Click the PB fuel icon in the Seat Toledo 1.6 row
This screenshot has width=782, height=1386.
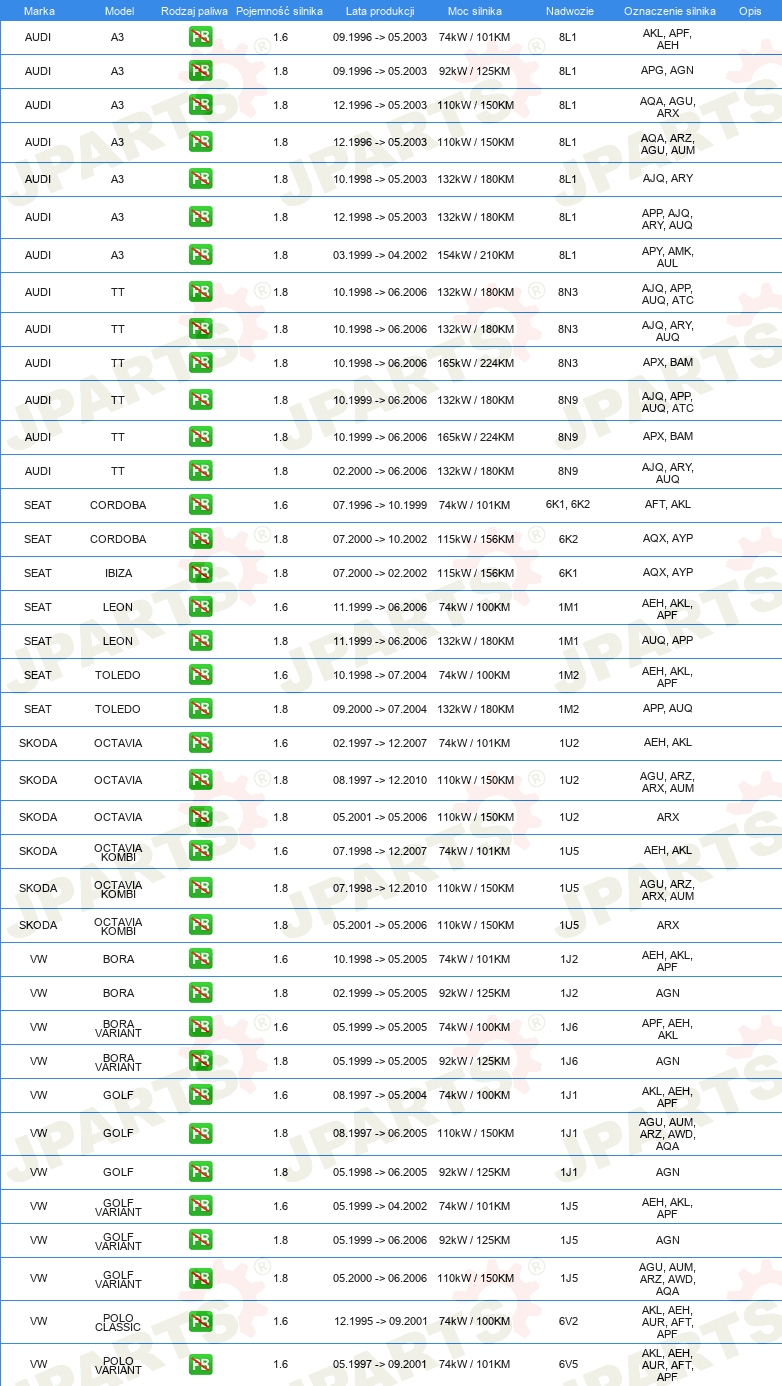tap(201, 675)
